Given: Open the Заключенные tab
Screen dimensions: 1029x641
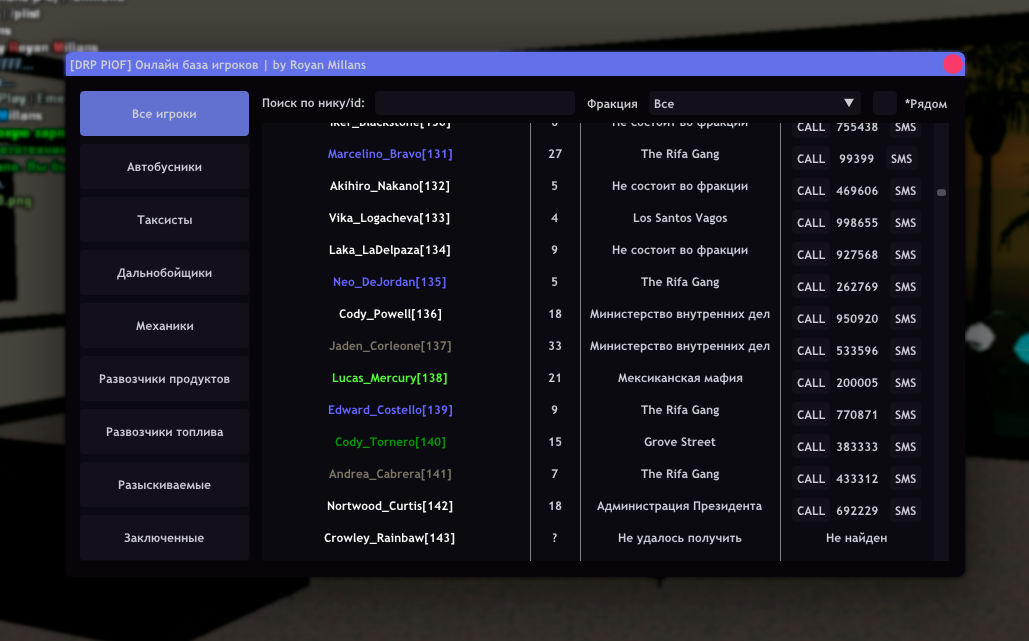Looking at the screenshot, I should [164, 538].
